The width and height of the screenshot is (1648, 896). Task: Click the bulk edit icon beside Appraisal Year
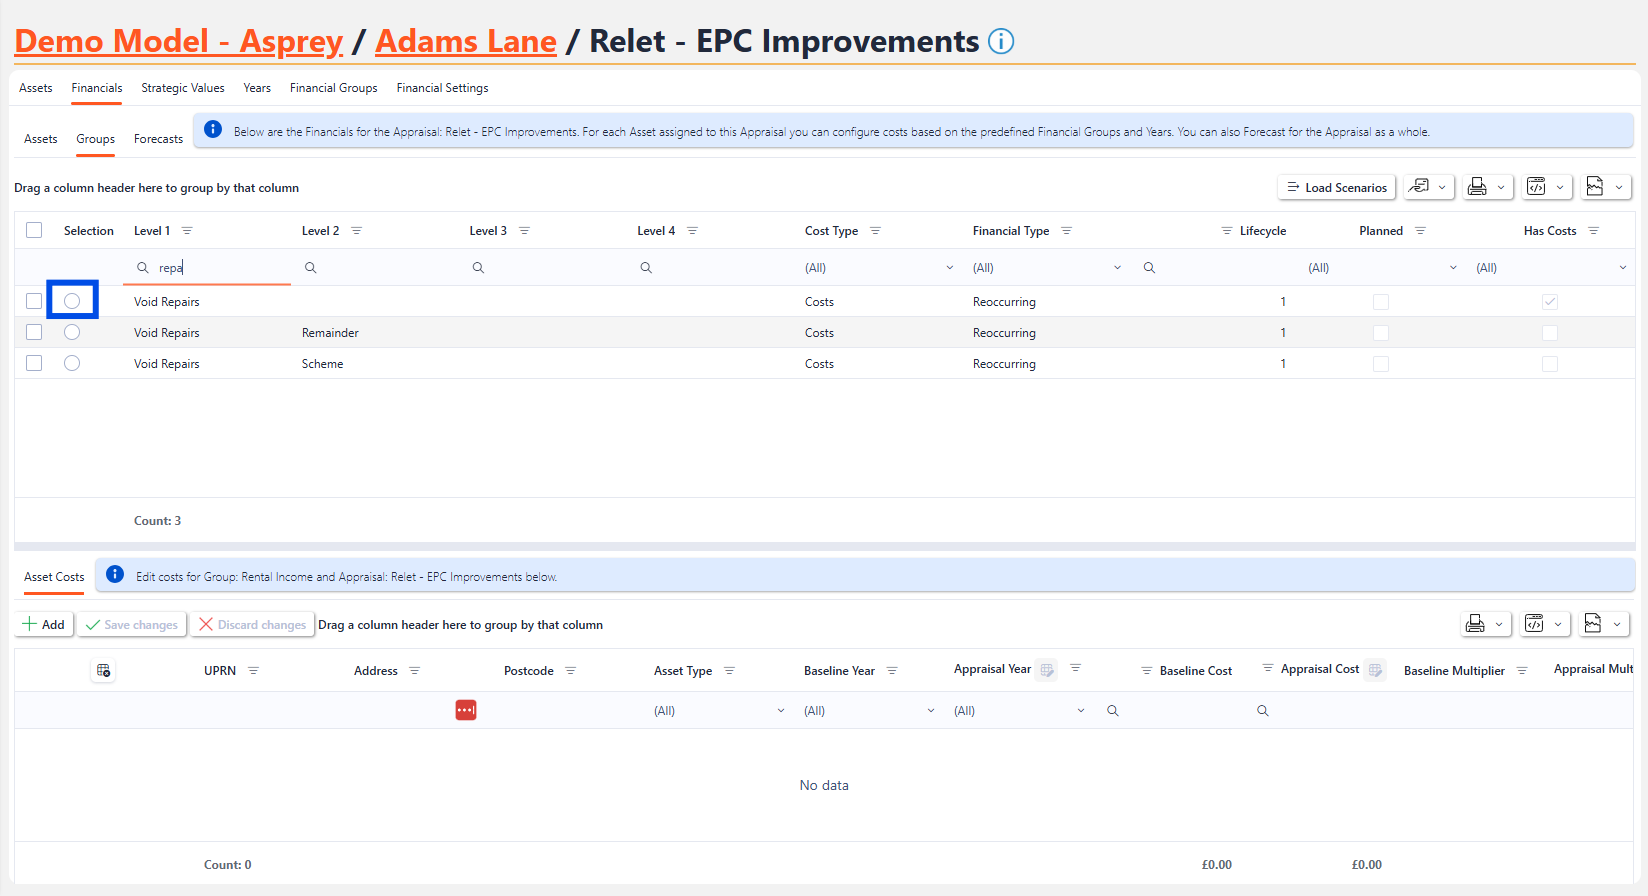point(1047,670)
